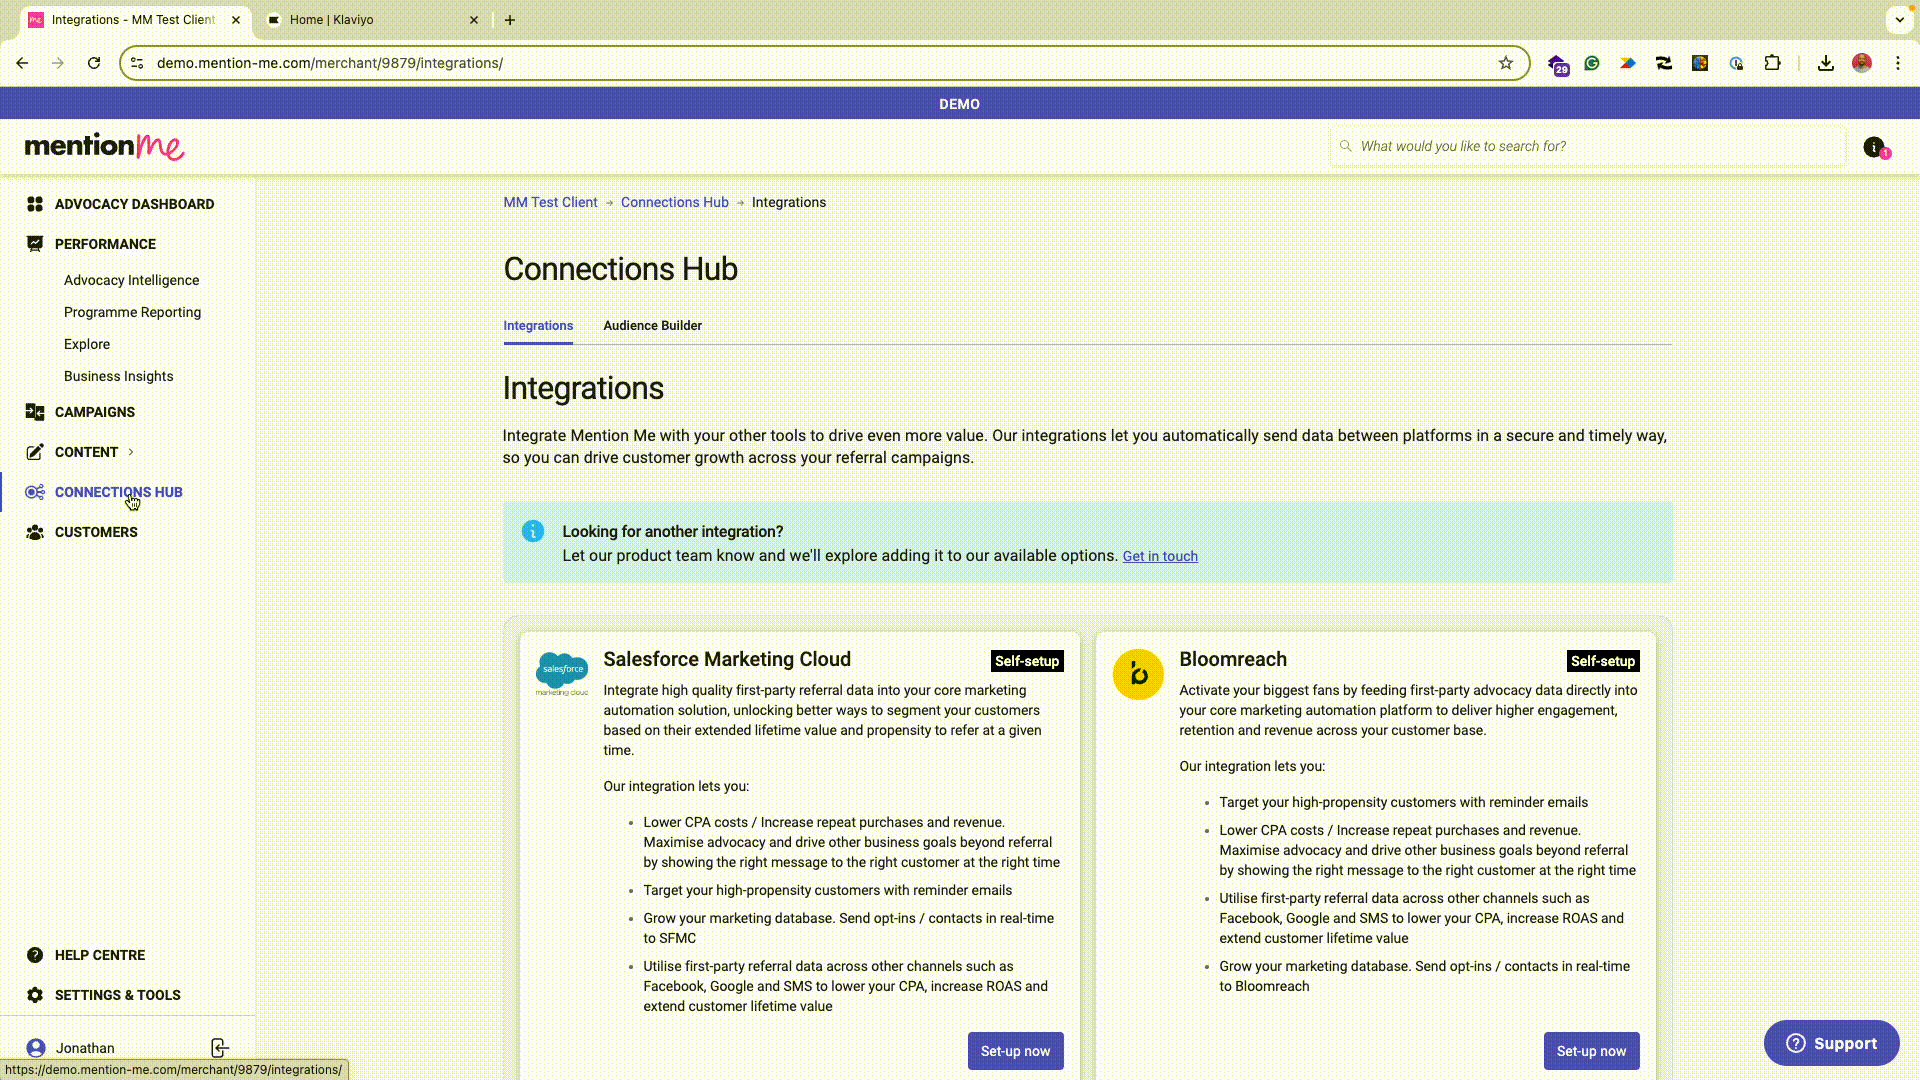
Task: Open browser downloads icon
Action: coord(1826,63)
